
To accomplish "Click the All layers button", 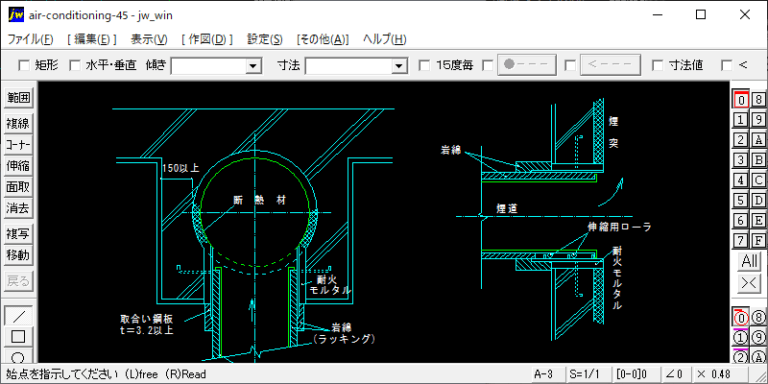I will pyautogui.click(x=749, y=261).
